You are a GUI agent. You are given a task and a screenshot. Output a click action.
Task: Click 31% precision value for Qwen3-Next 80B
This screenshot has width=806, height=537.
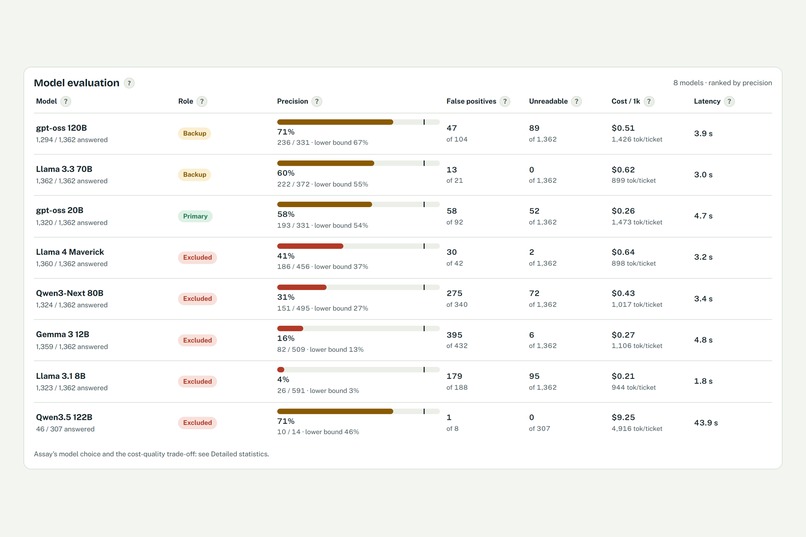[x=286, y=297]
